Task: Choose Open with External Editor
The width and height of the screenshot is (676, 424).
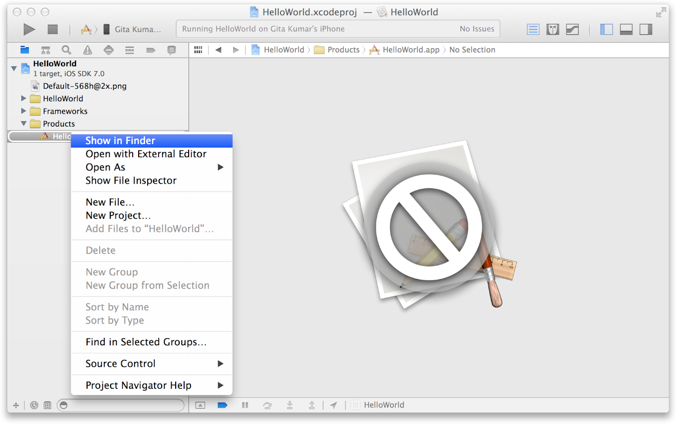Action: tap(152, 154)
